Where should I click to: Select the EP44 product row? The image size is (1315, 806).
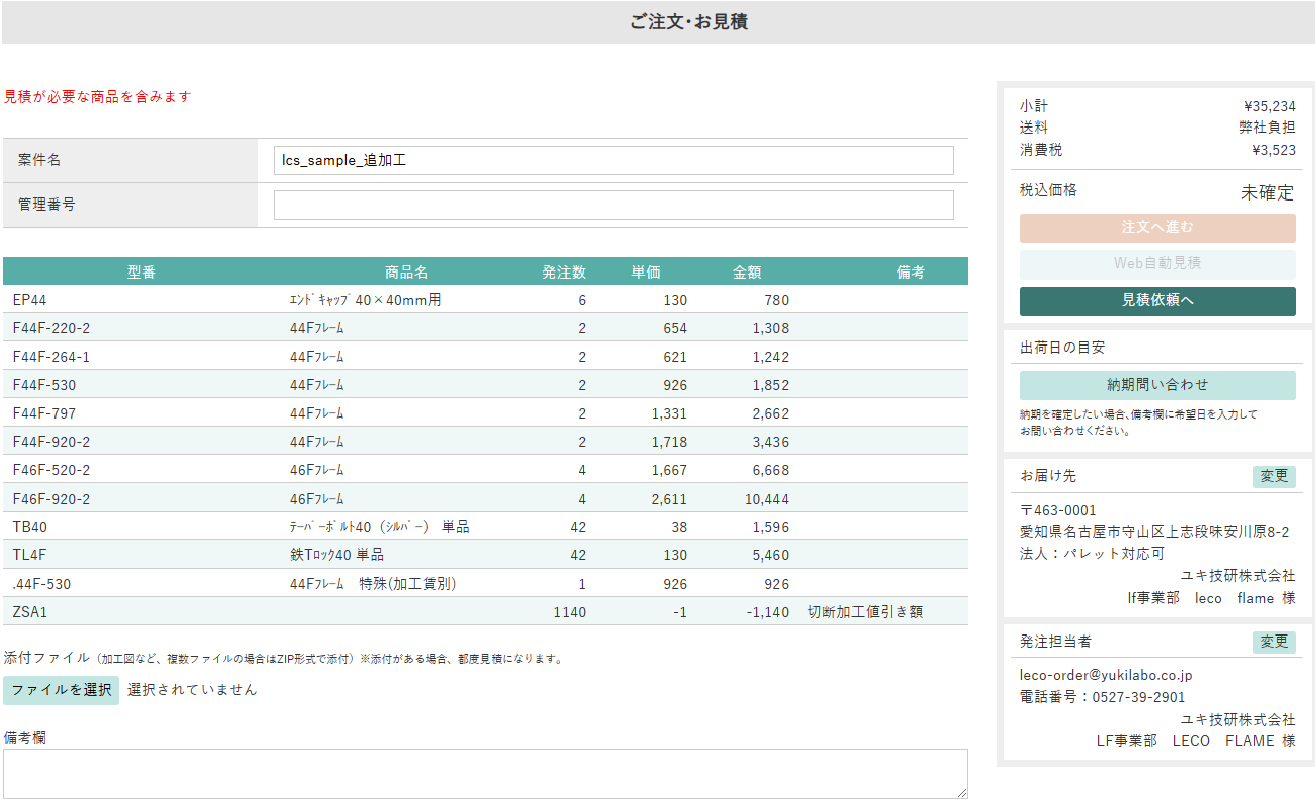click(x=484, y=300)
